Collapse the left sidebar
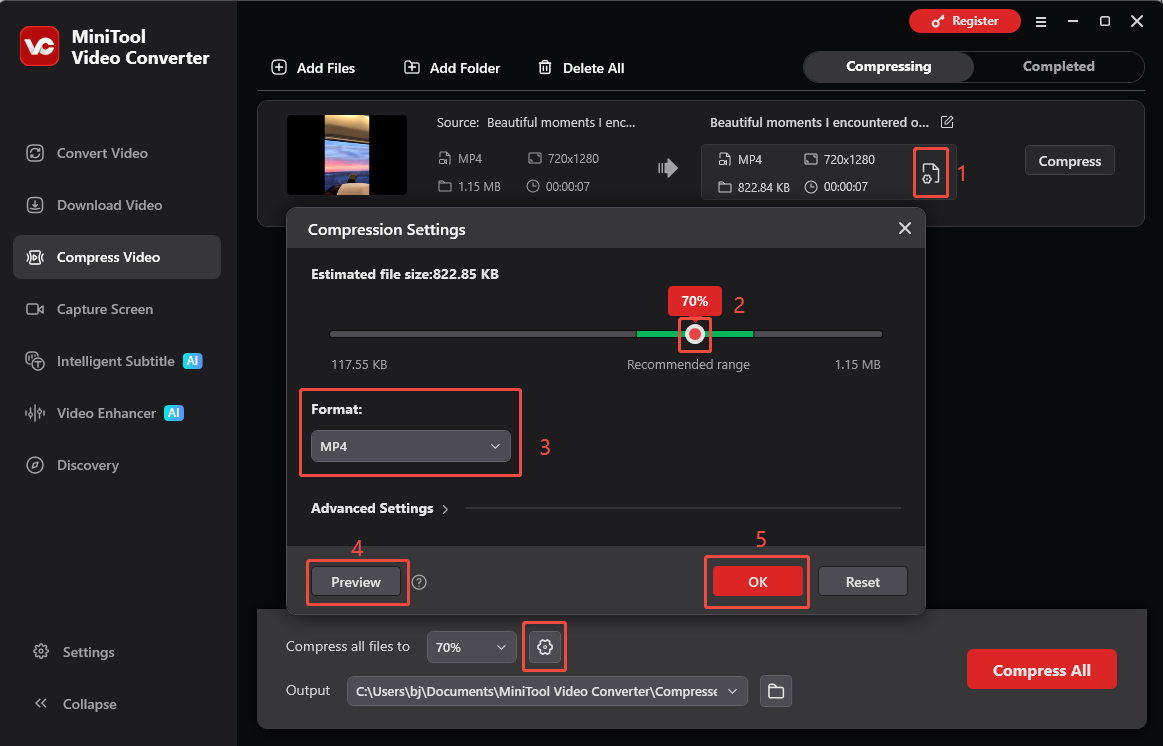This screenshot has width=1163, height=746. point(76,704)
